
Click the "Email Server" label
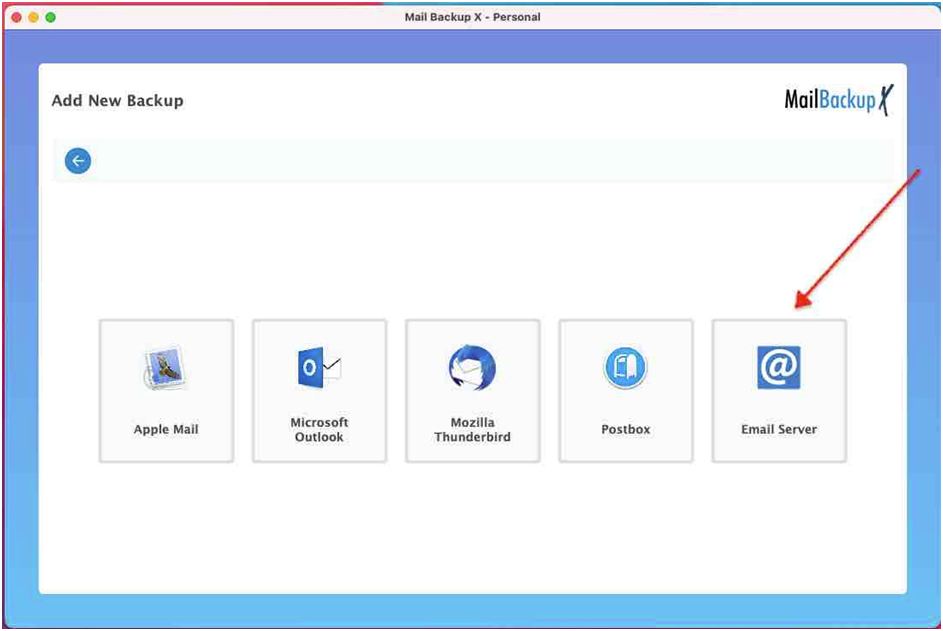[779, 429]
